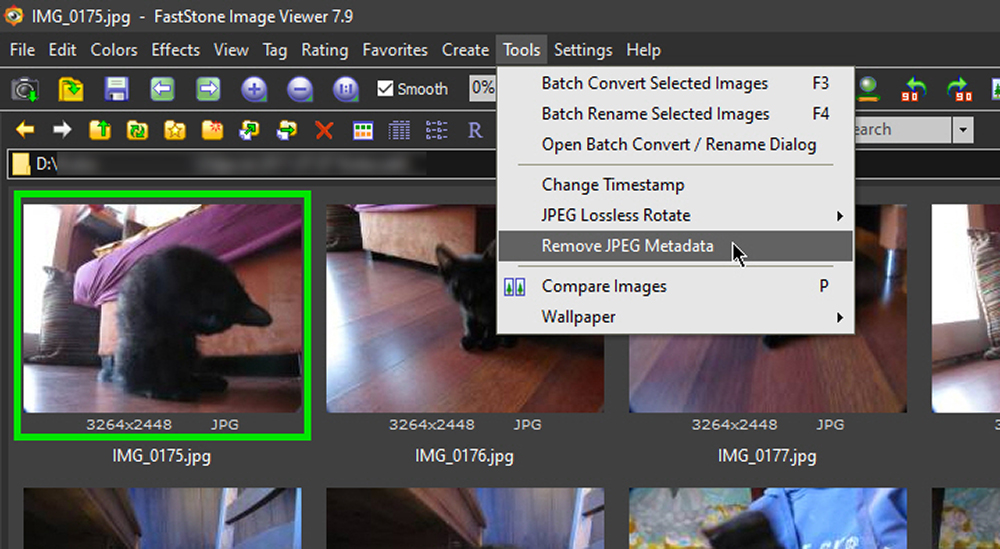This screenshot has height=549, width=1000.
Task: Click the IMG_0177.jpg file name label
Action: pos(767,457)
